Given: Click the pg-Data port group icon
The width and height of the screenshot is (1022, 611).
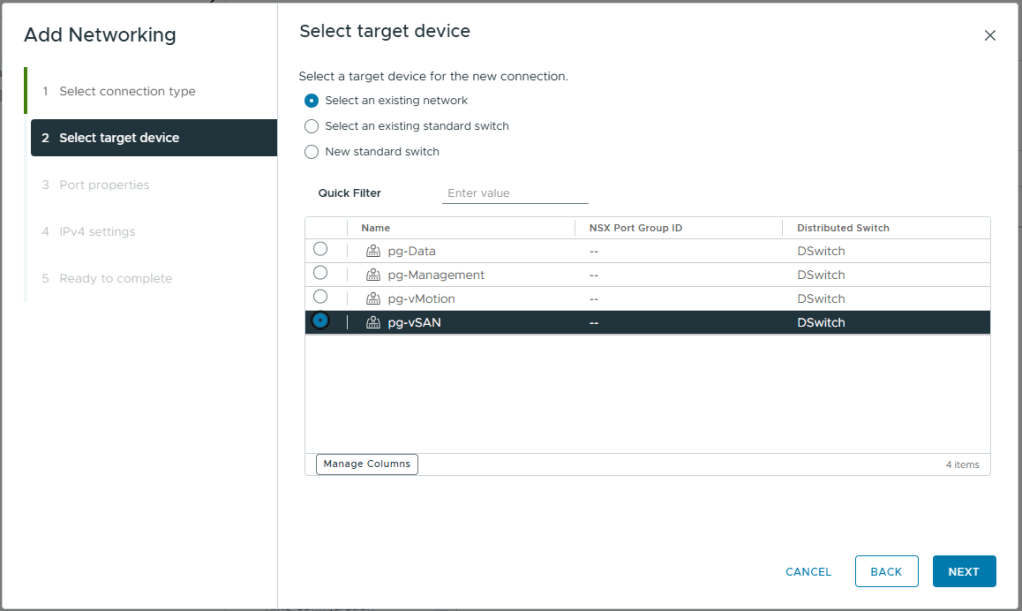Looking at the screenshot, I should (374, 251).
